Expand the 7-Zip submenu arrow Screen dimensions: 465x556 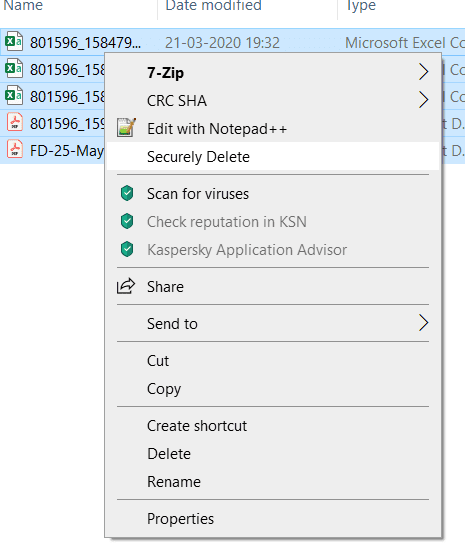point(423,72)
